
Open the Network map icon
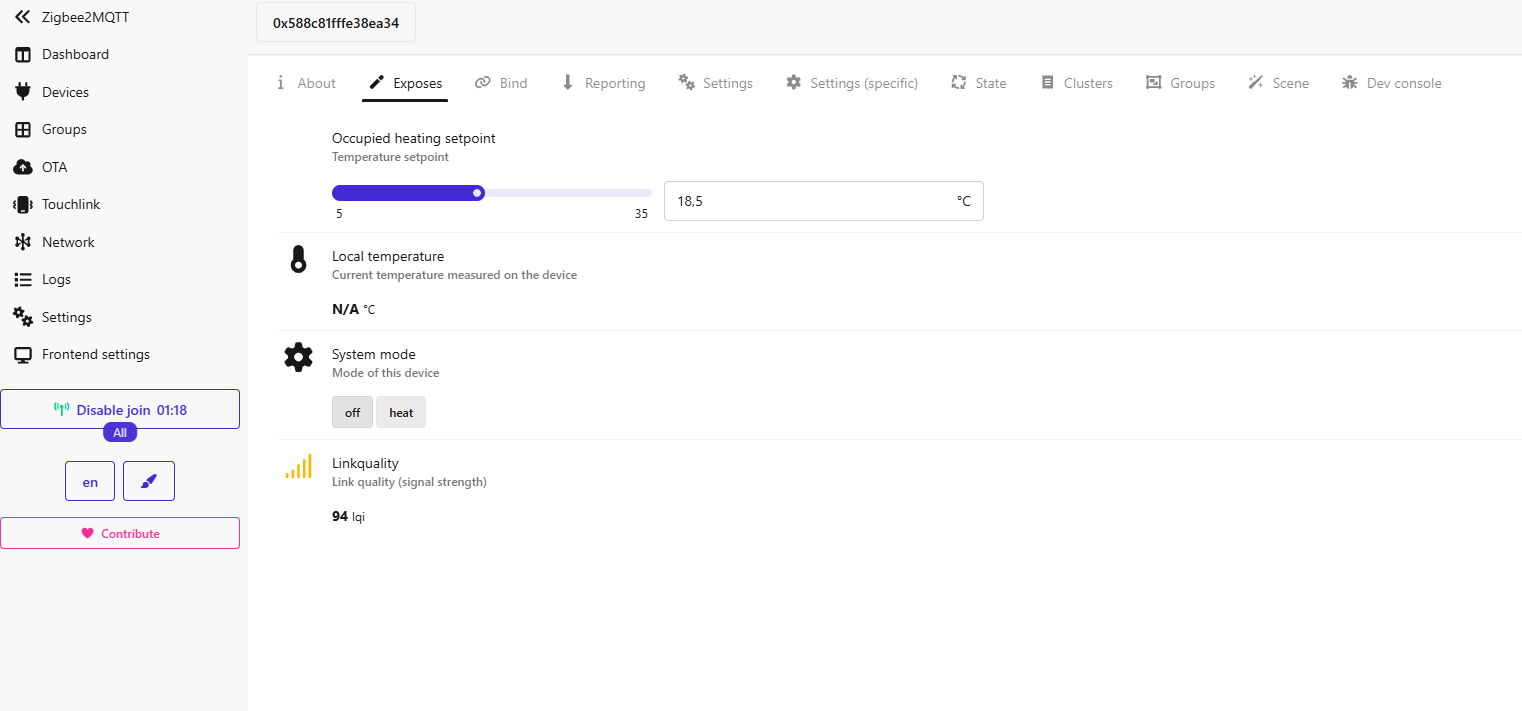pos(22,242)
